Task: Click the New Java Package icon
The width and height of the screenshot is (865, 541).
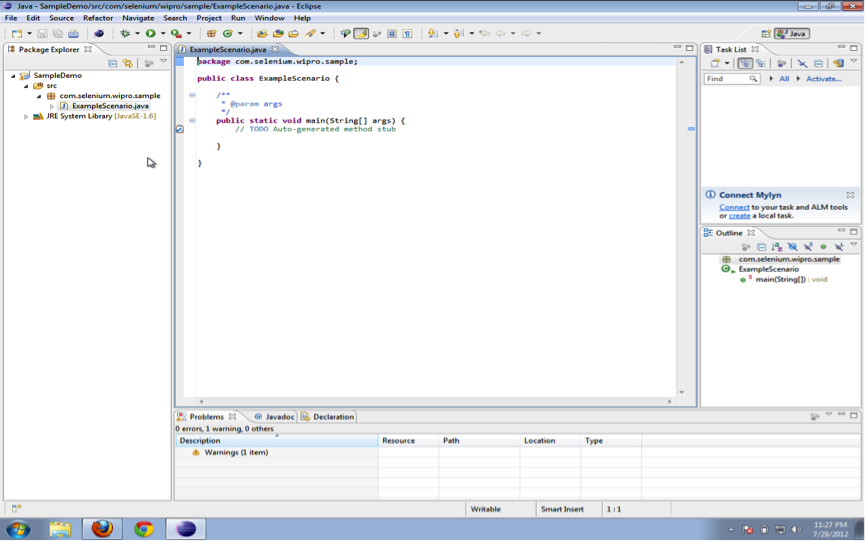Action: pyautogui.click(x=211, y=34)
